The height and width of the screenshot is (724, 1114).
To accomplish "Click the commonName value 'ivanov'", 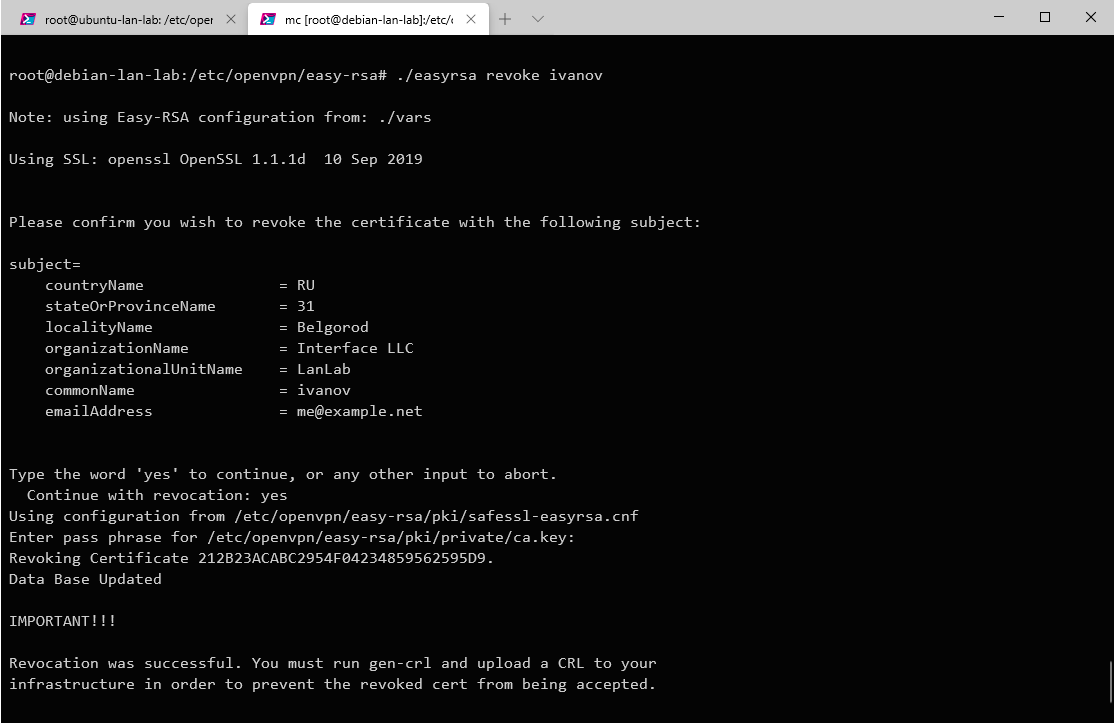I will point(323,390).
